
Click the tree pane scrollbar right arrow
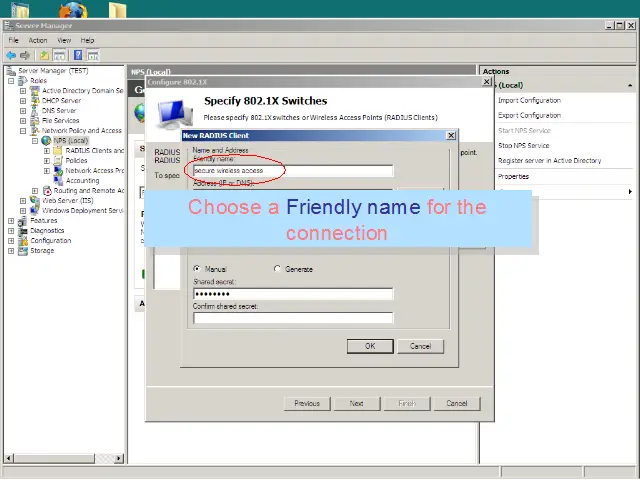tap(119, 458)
